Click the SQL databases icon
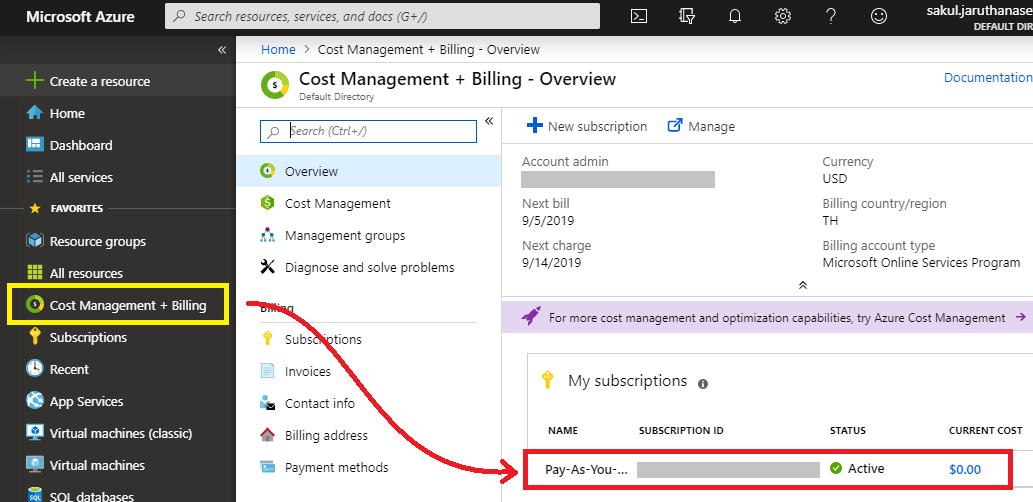 pyautogui.click(x=34, y=495)
